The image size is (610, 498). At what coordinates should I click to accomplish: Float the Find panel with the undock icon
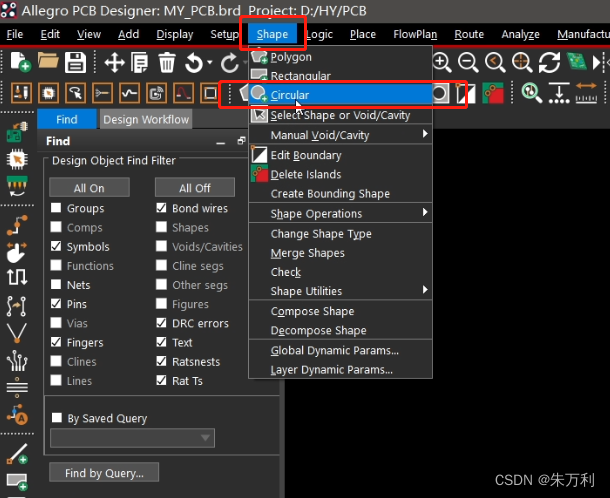[241, 141]
